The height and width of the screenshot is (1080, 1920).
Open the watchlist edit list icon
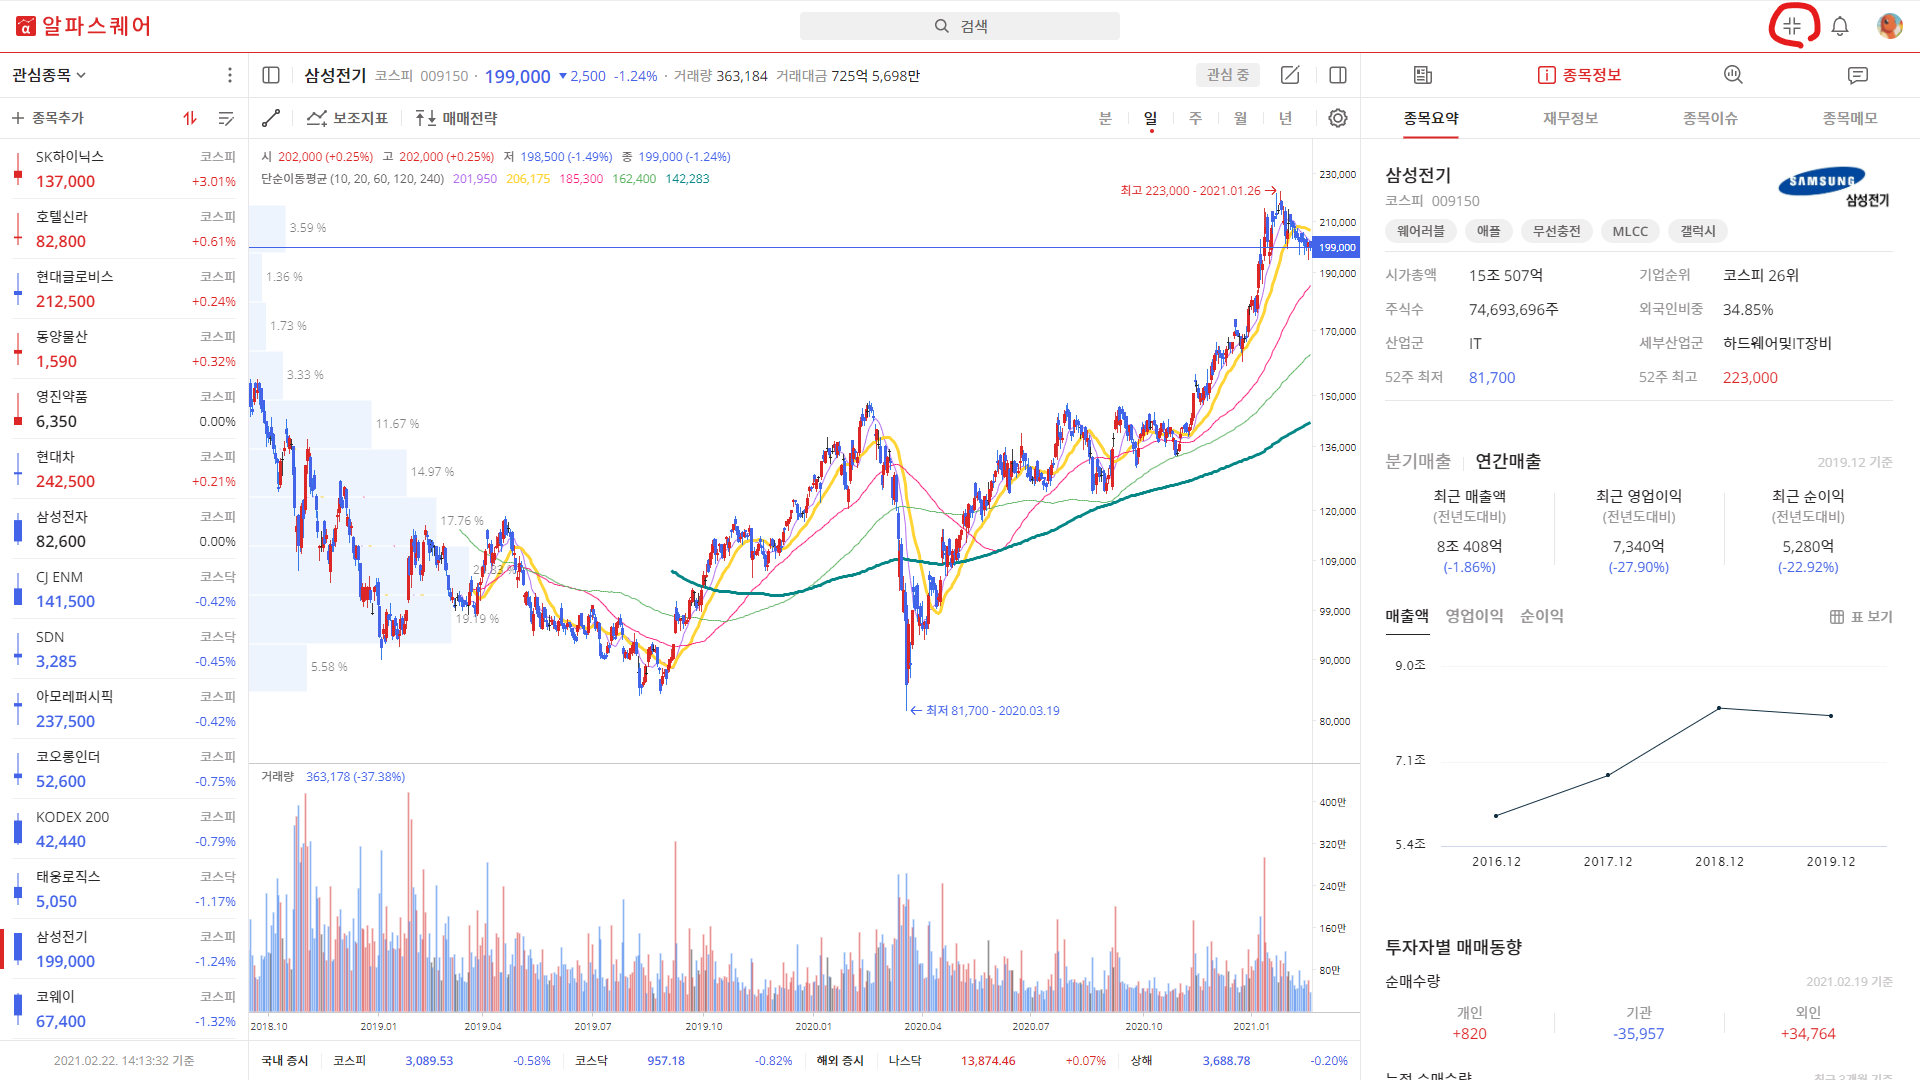227,118
